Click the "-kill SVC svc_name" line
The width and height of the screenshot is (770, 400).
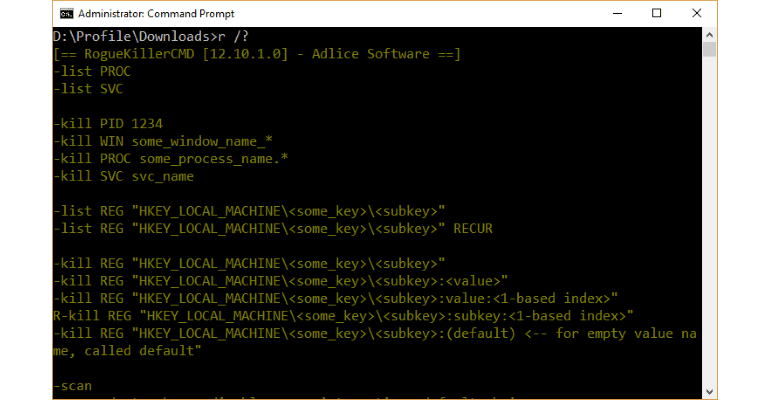(x=123, y=177)
